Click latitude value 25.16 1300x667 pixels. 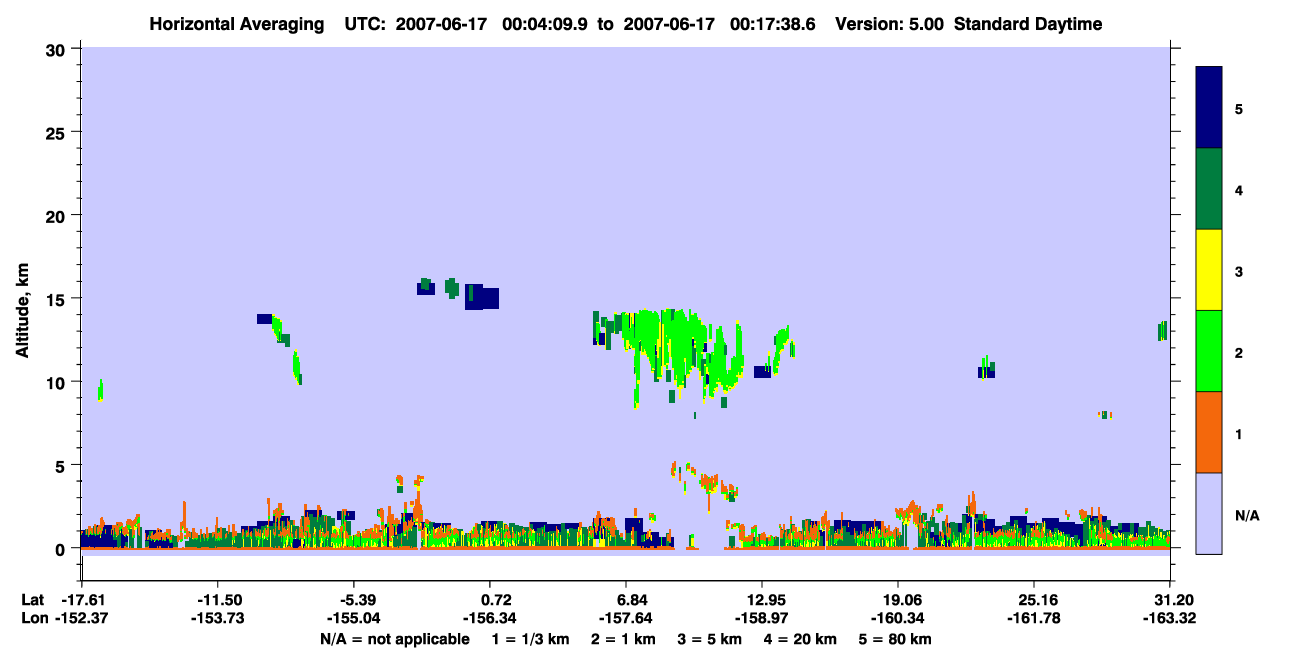[x=1040, y=600]
